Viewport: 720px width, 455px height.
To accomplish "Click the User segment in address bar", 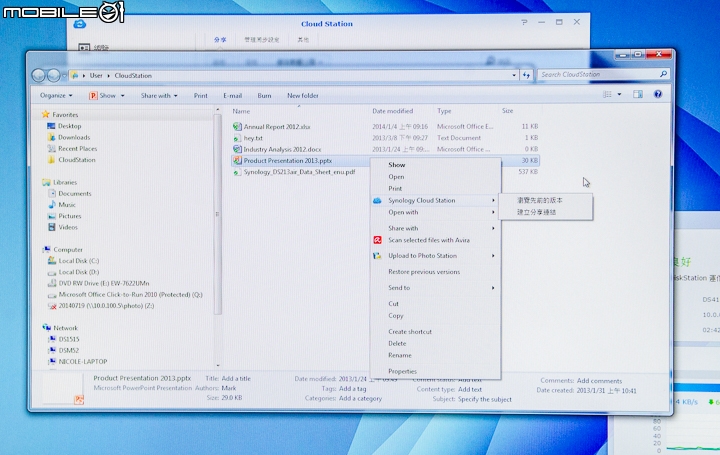I will coord(96,75).
